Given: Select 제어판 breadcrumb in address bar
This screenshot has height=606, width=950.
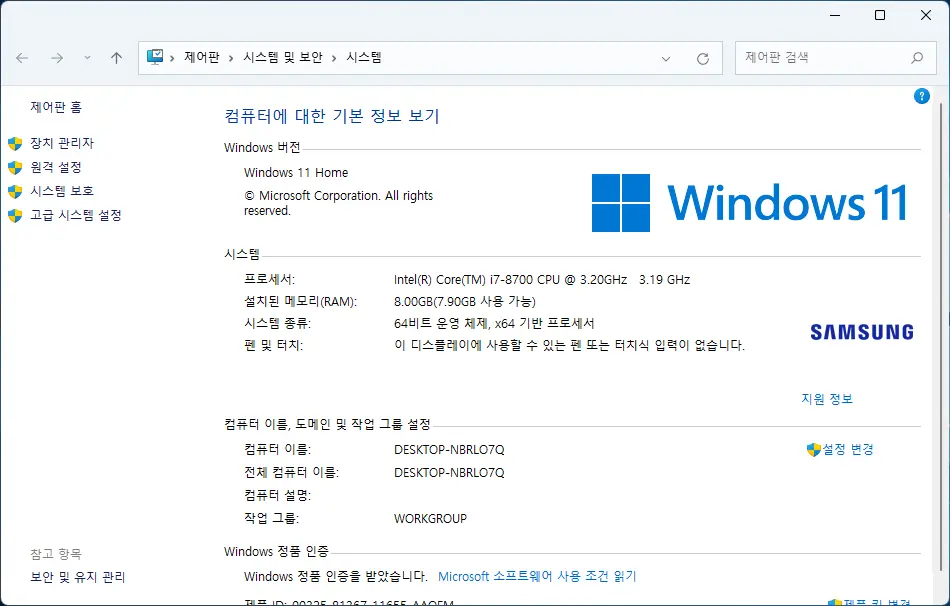Looking at the screenshot, I should 202,58.
